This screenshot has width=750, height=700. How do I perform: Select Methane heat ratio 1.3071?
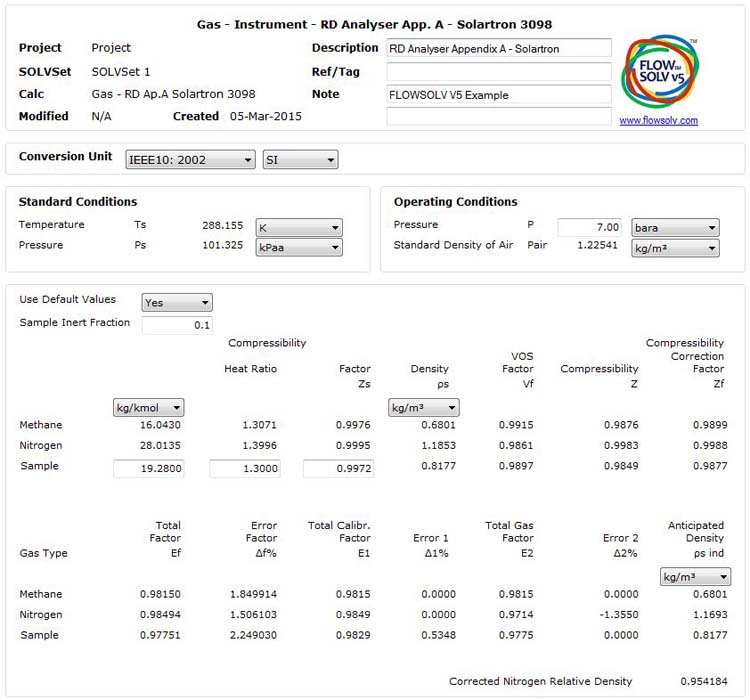tap(259, 425)
